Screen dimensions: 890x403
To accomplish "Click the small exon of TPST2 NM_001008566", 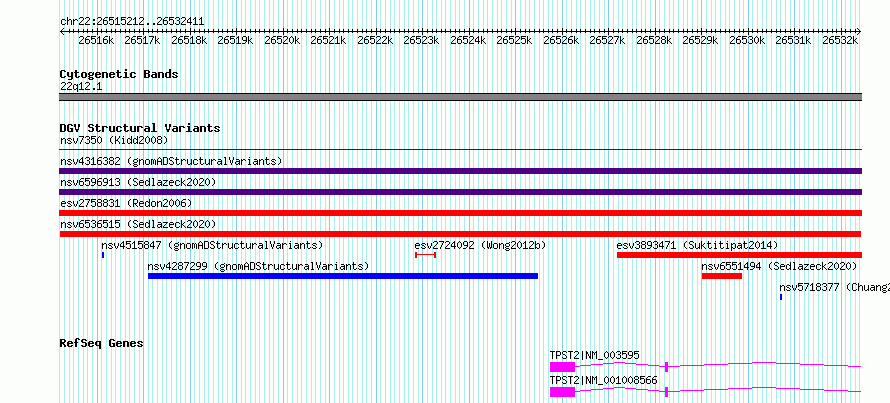I will (x=666, y=392).
